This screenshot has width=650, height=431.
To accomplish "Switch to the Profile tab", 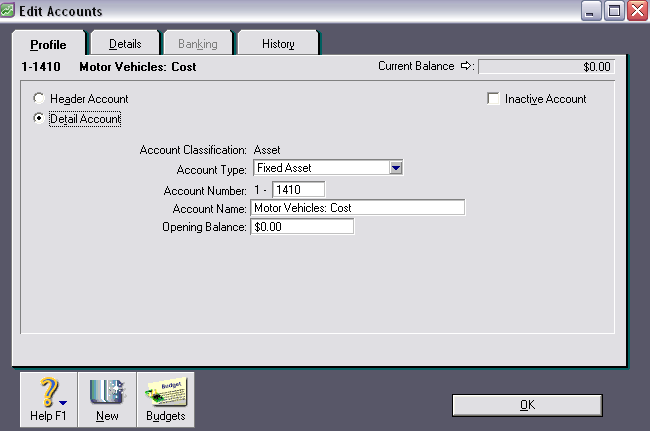I will coord(48,44).
